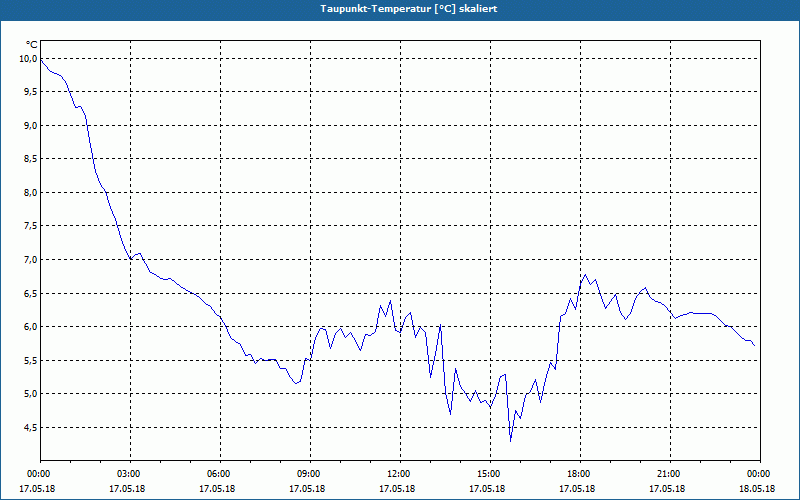Image resolution: width=800 pixels, height=500 pixels.
Task: Select the 03:00 time label
Action: point(130,474)
